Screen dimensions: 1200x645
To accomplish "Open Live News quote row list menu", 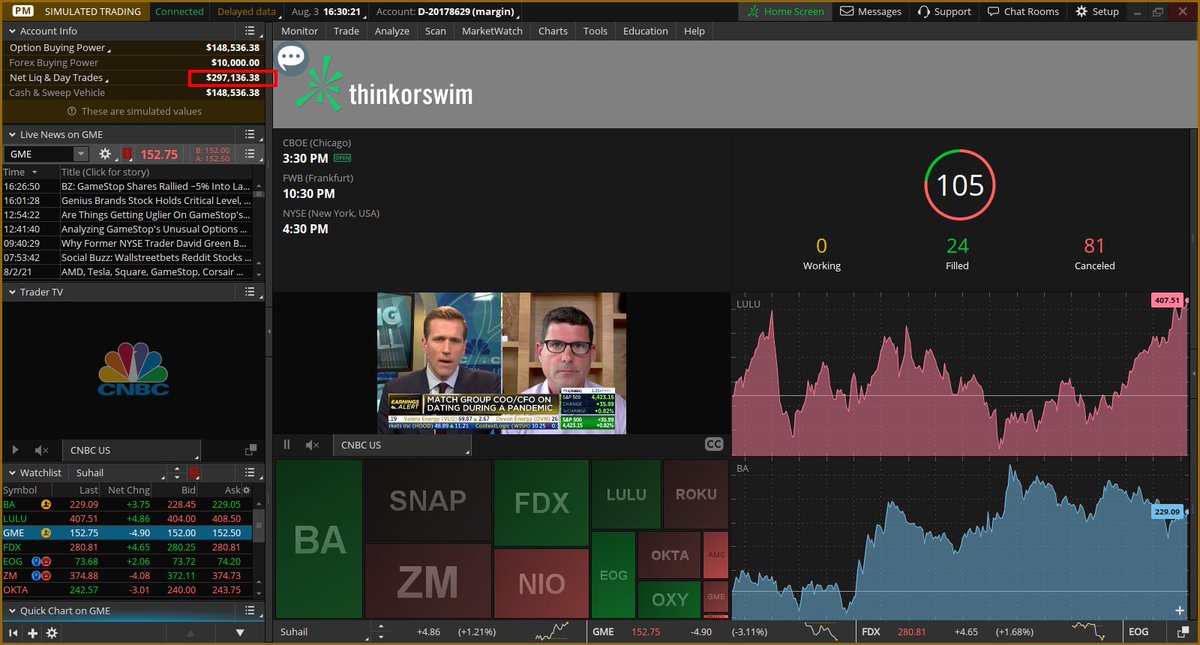I will pos(250,154).
